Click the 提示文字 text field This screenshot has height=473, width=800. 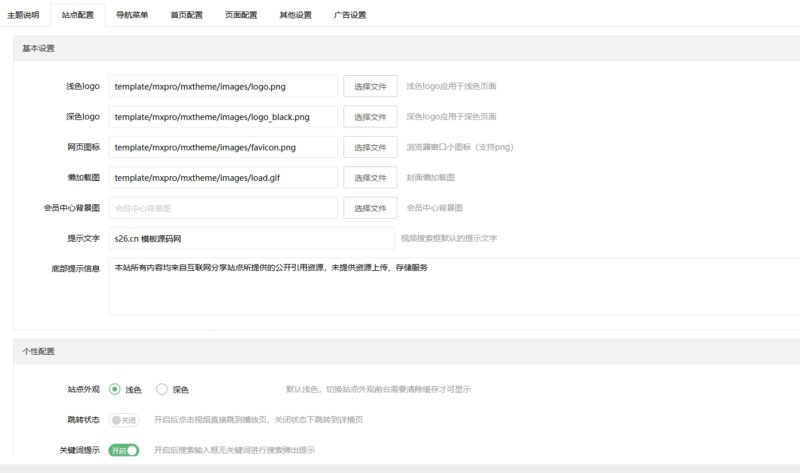pos(251,239)
